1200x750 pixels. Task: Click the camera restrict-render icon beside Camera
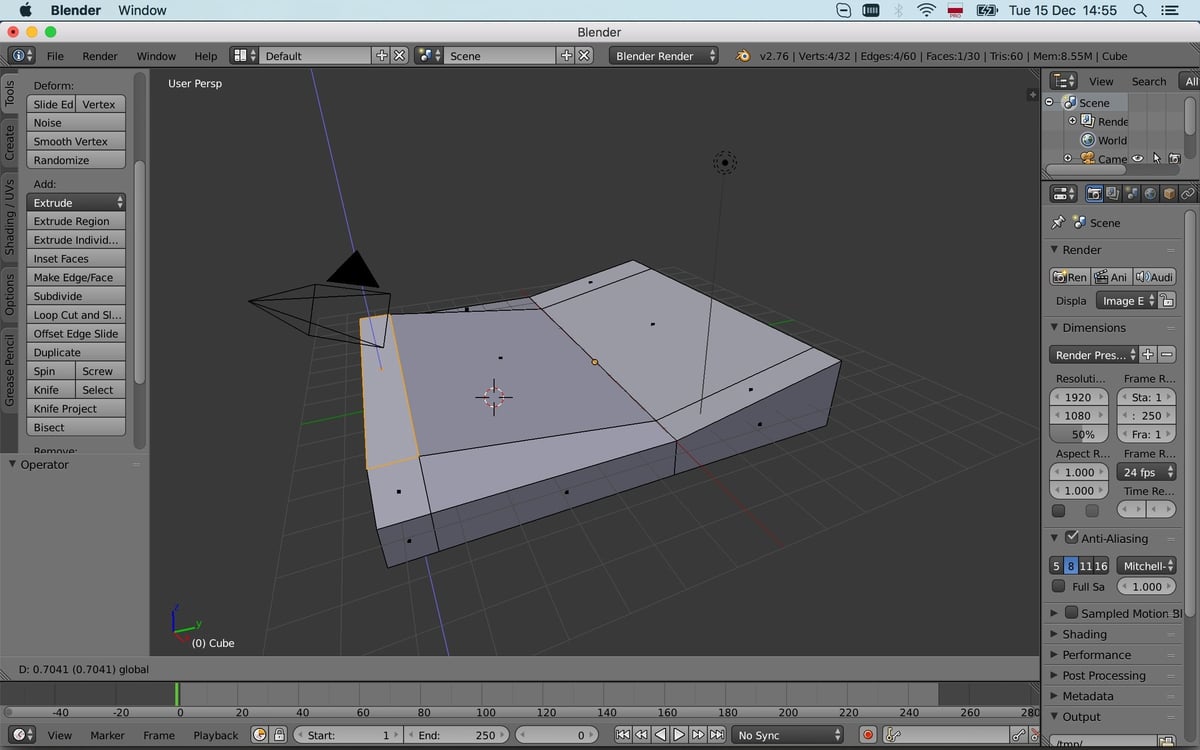point(1174,158)
